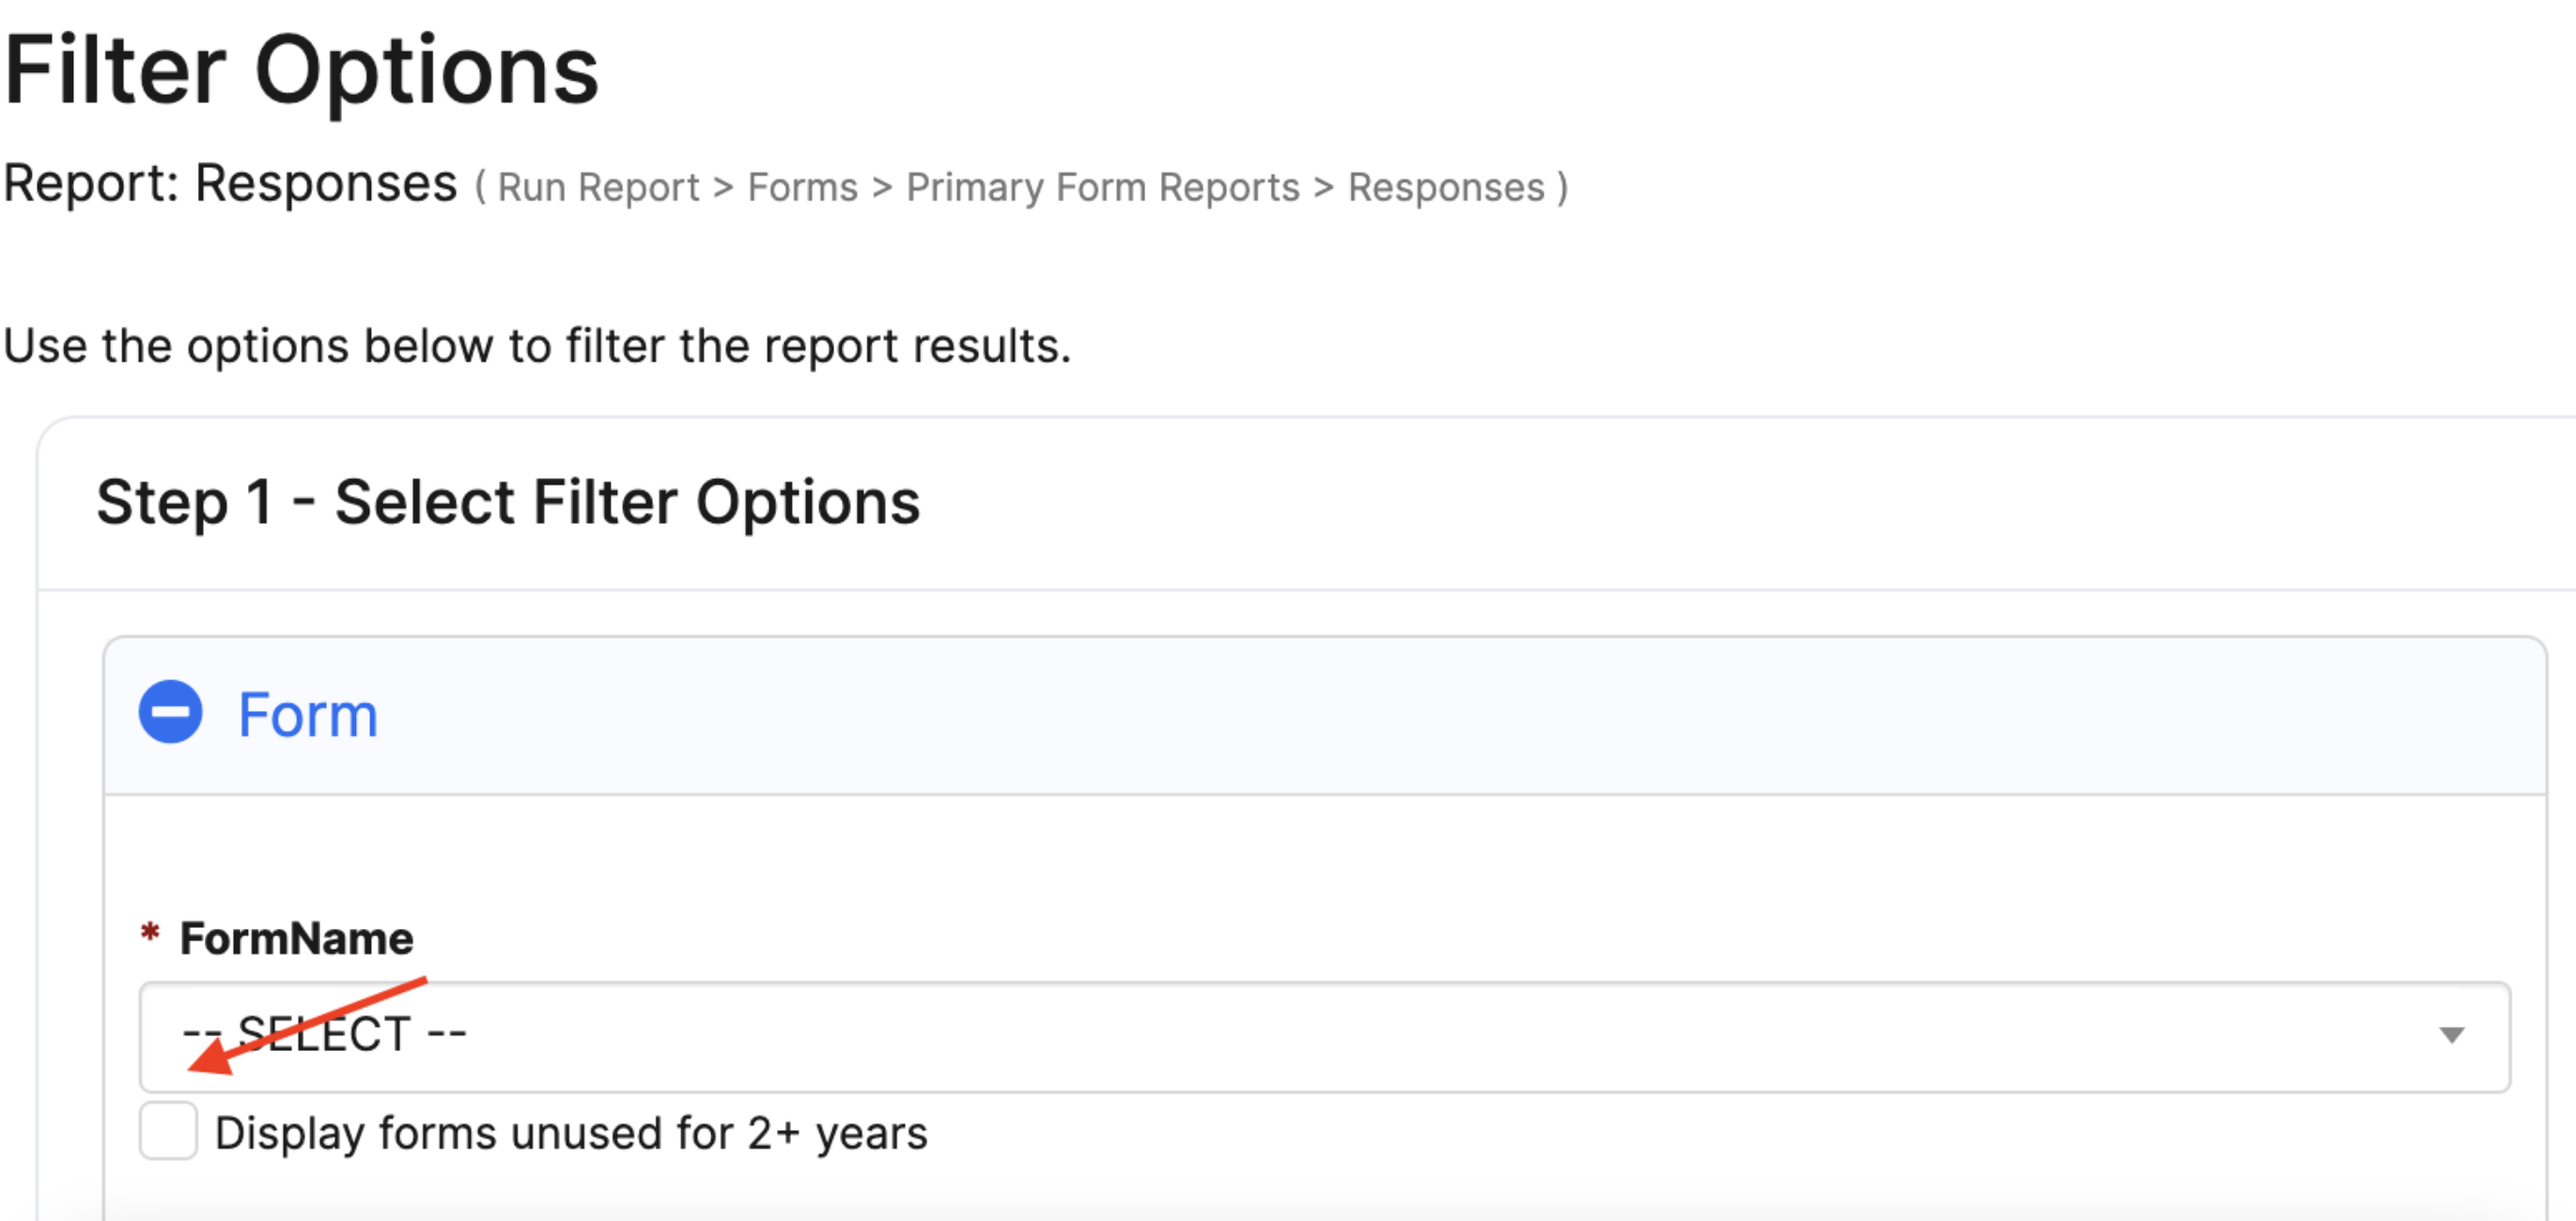Click the FormName dropdown caret arrow
This screenshot has height=1221, width=2576.
(x=2451, y=1035)
